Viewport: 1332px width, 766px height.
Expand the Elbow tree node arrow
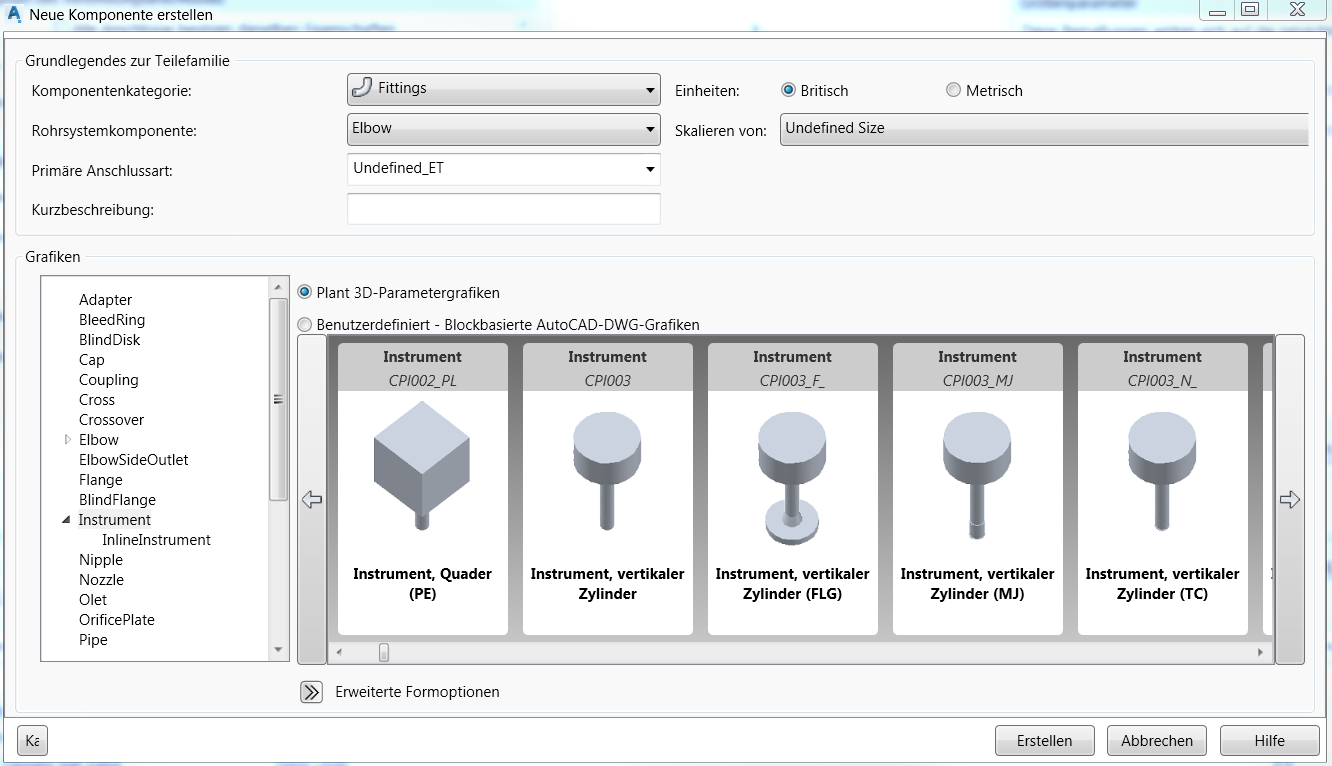pyautogui.click(x=68, y=439)
